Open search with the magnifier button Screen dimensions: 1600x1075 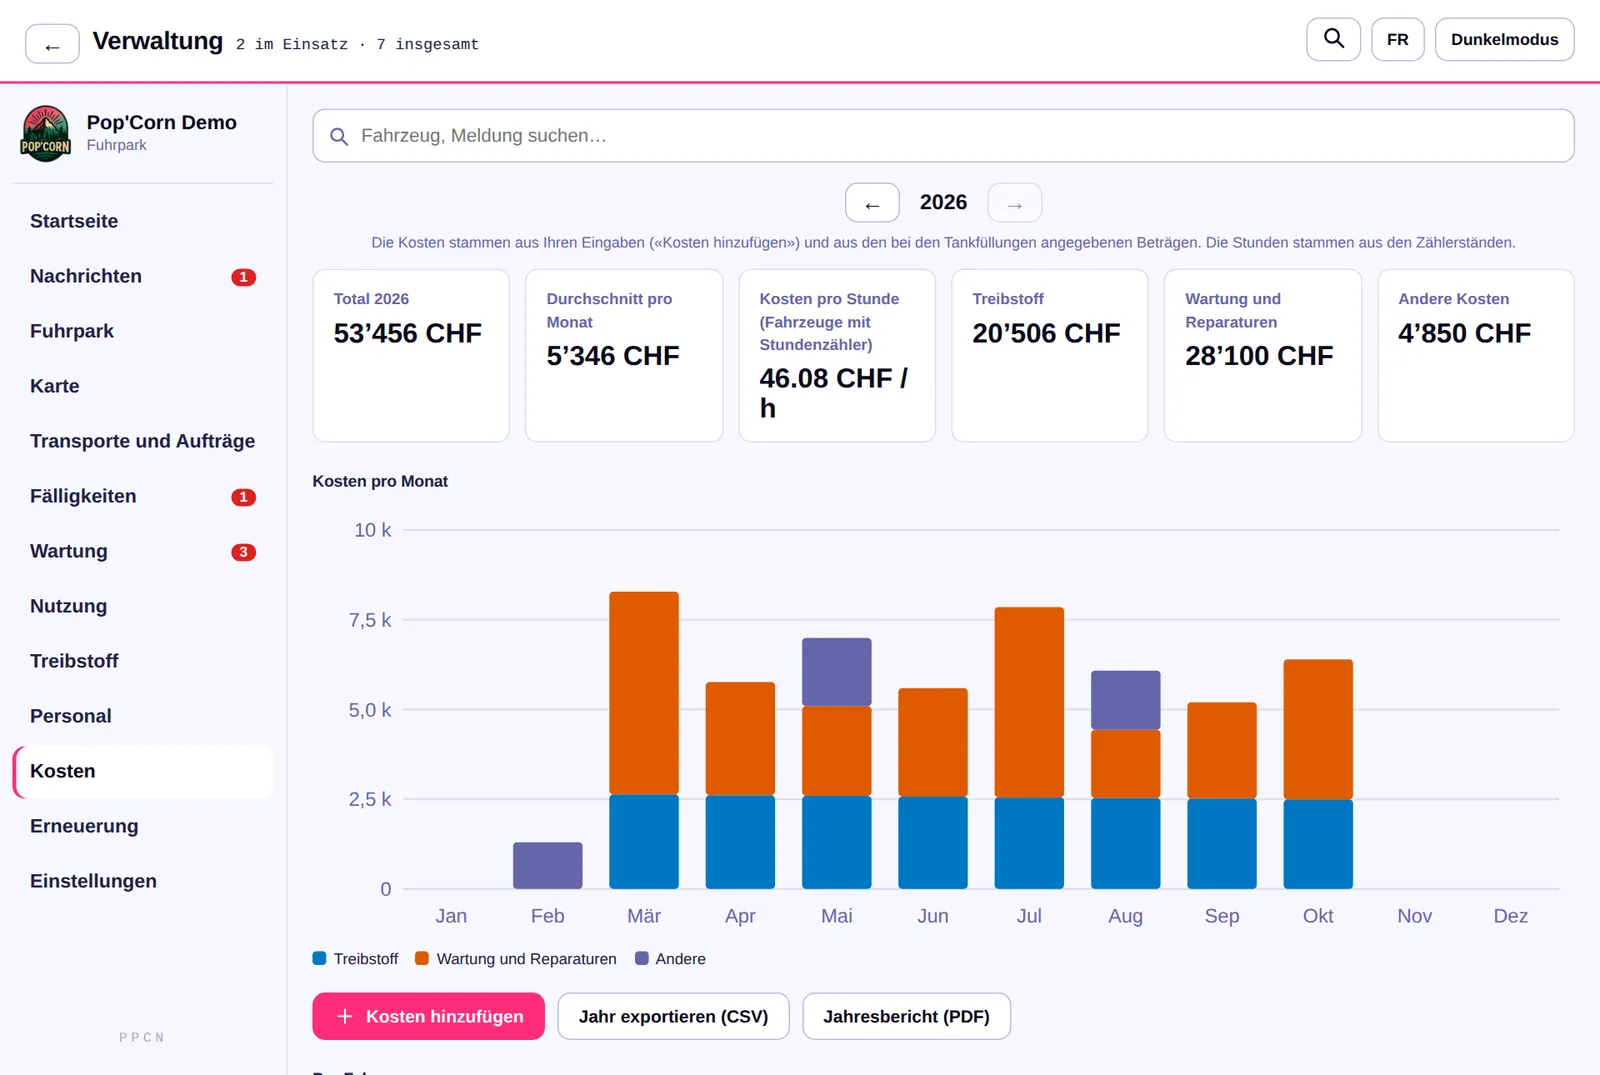pos(1333,39)
